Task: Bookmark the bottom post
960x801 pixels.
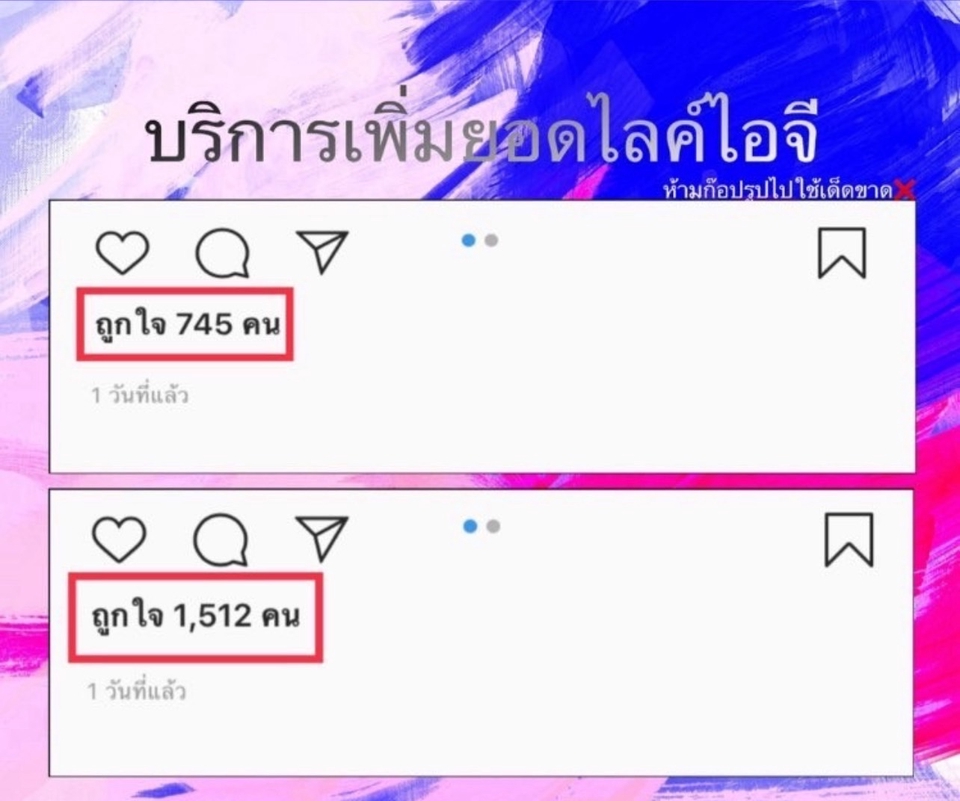Action: 849,539
